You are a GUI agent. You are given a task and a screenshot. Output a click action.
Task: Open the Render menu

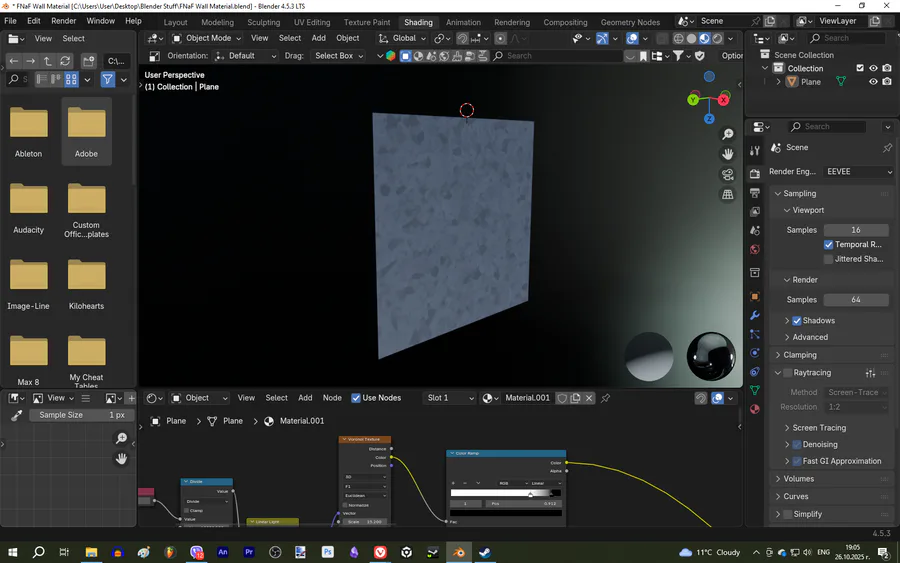[63, 21]
